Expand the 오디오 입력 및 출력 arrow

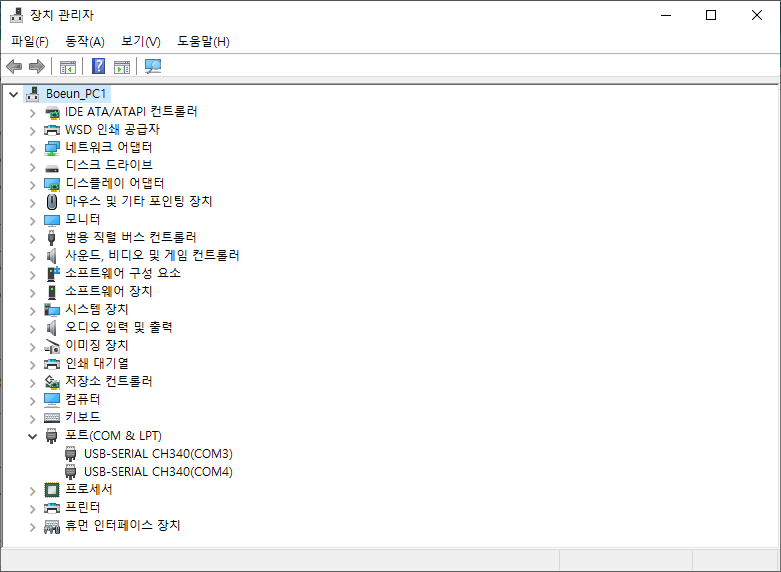(x=32, y=329)
